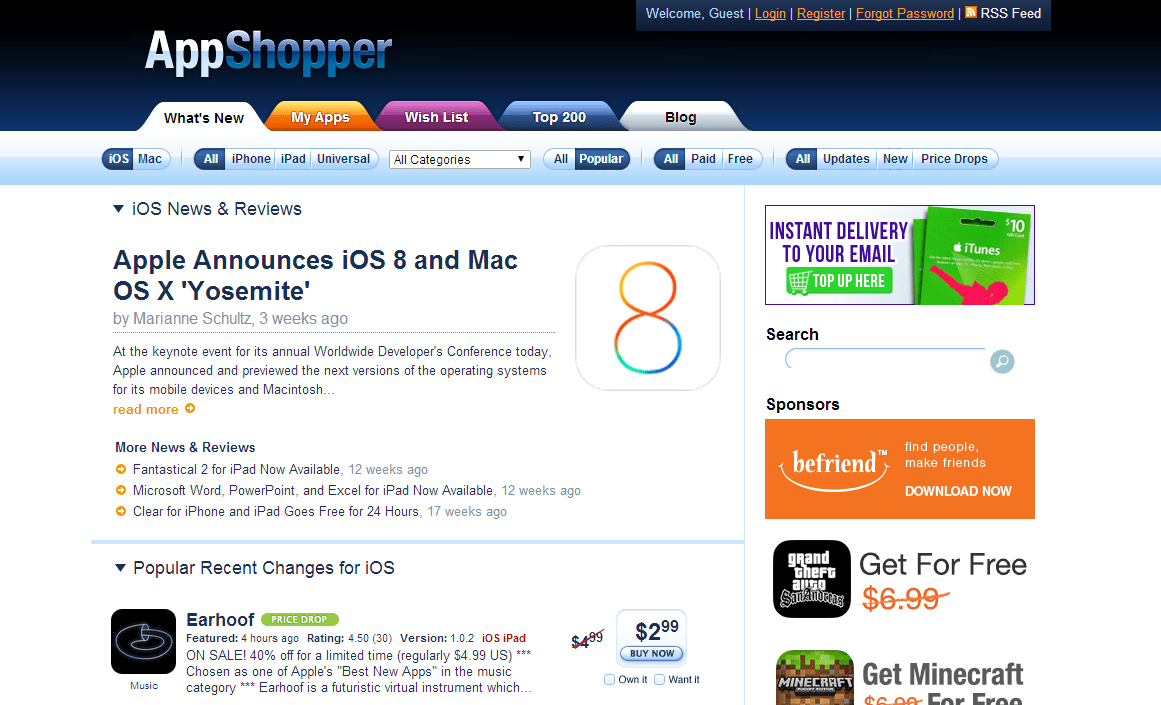The image size is (1161, 705).
Task: Click bullet icon beside Microsoft Word news
Action: pos(121,490)
